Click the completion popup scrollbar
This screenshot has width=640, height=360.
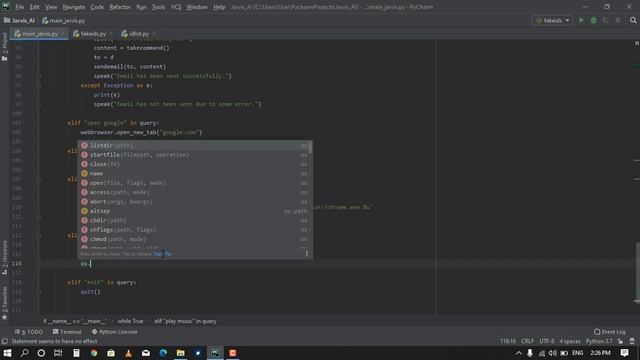coord(311,147)
